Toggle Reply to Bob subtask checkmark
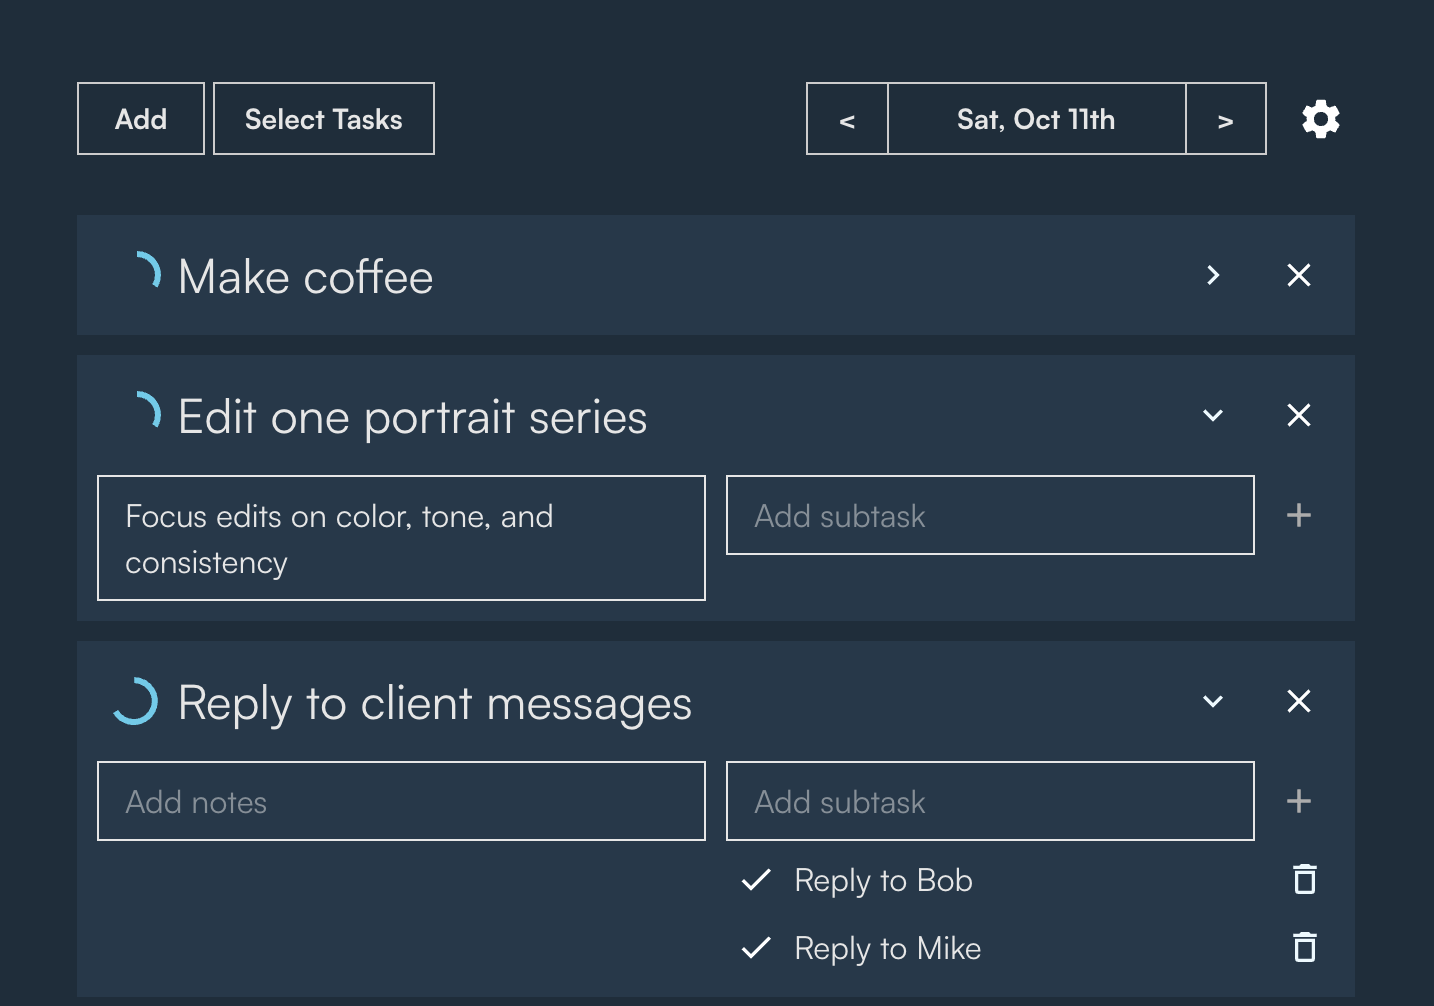The width and height of the screenshot is (1434, 1006). tap(756, 880)
